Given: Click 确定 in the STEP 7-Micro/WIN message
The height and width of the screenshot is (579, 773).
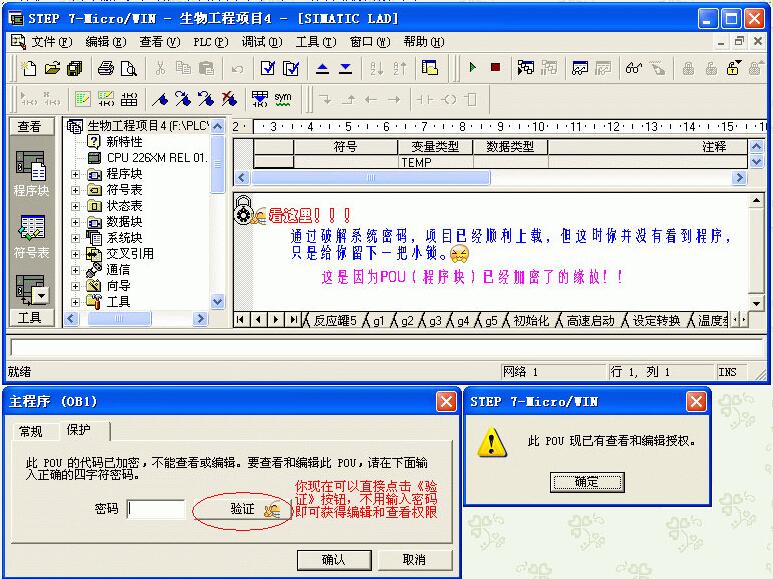Looking at the screenshot, I should coord(587,482).
